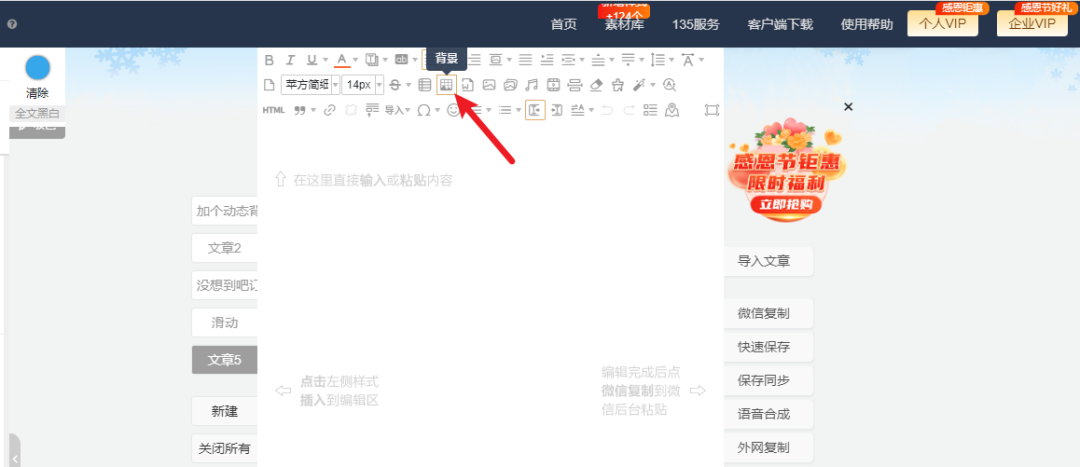
Task: Set the font color with the red-underlined A
Action: (x=342, y=60)
